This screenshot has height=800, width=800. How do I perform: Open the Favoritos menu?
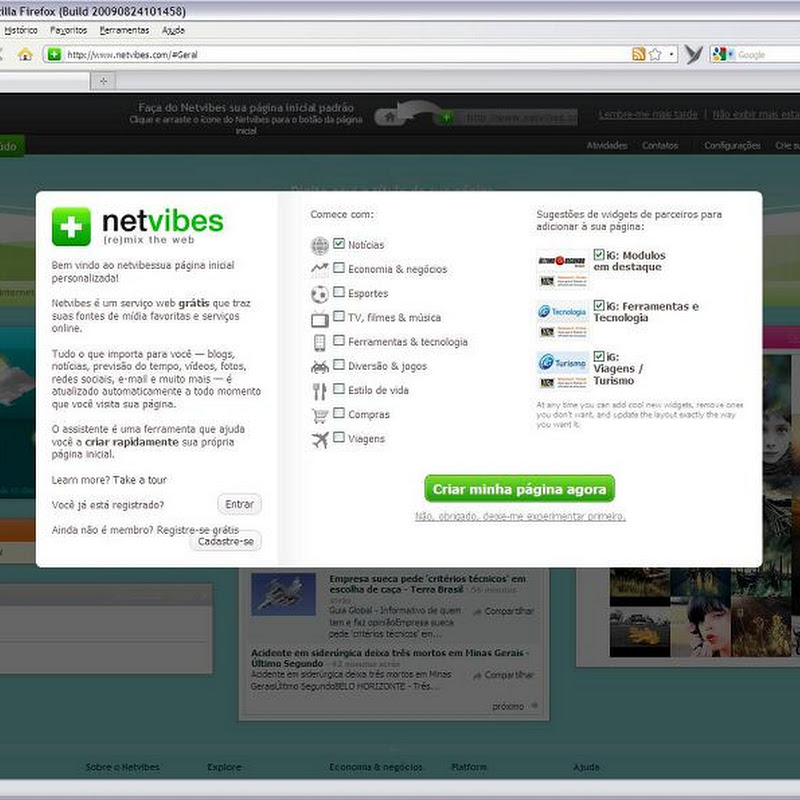click(x=69, y=31)
